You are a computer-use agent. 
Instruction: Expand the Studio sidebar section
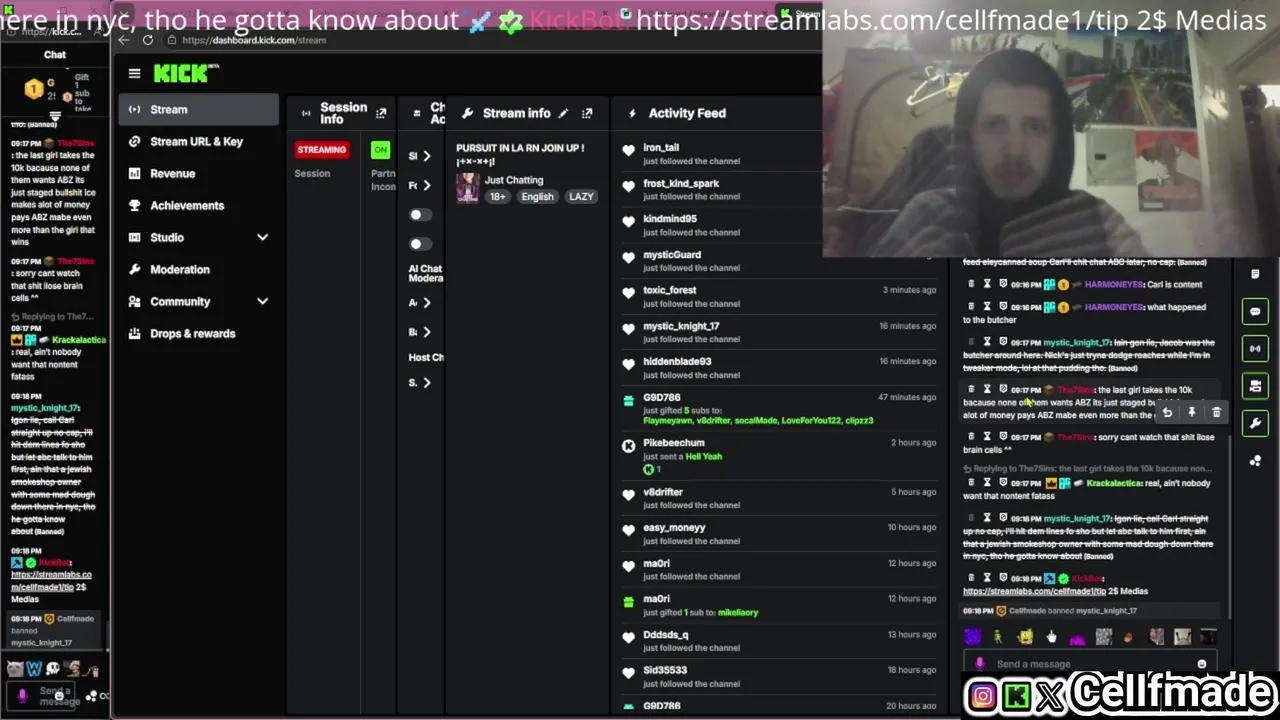tap(262, 238)
